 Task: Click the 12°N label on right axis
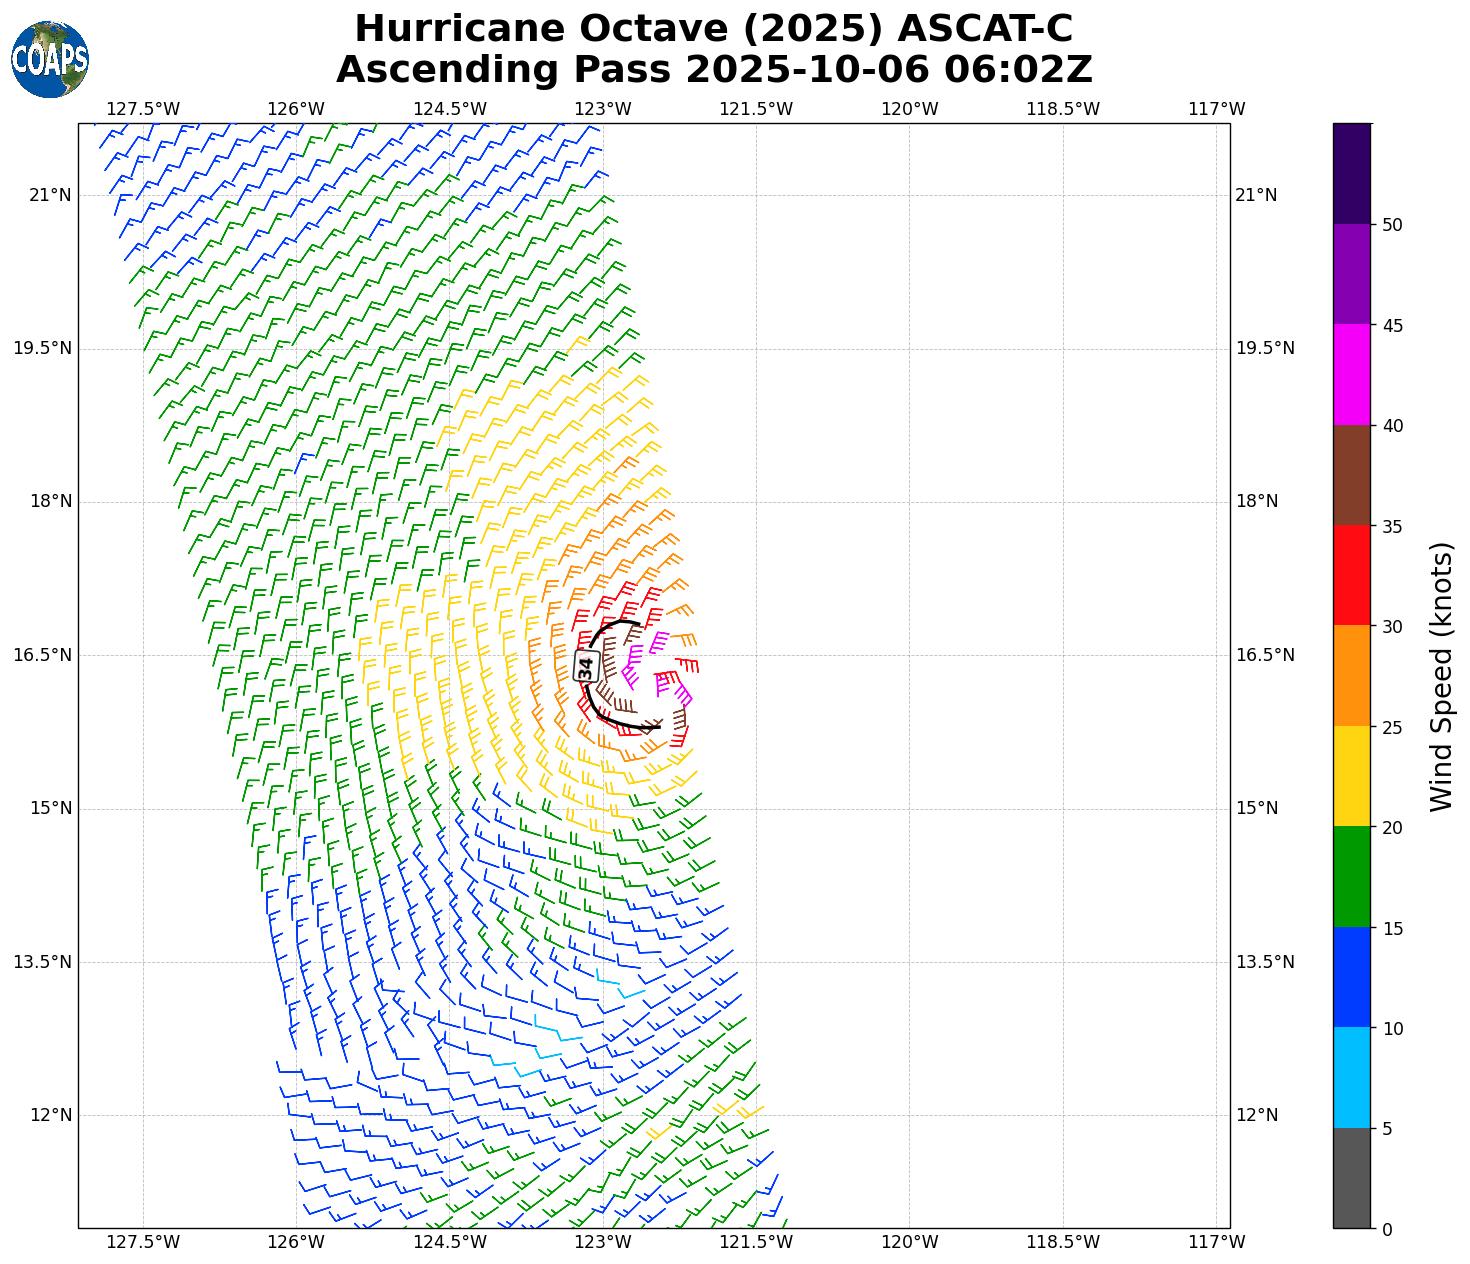coord(1256,1115)
